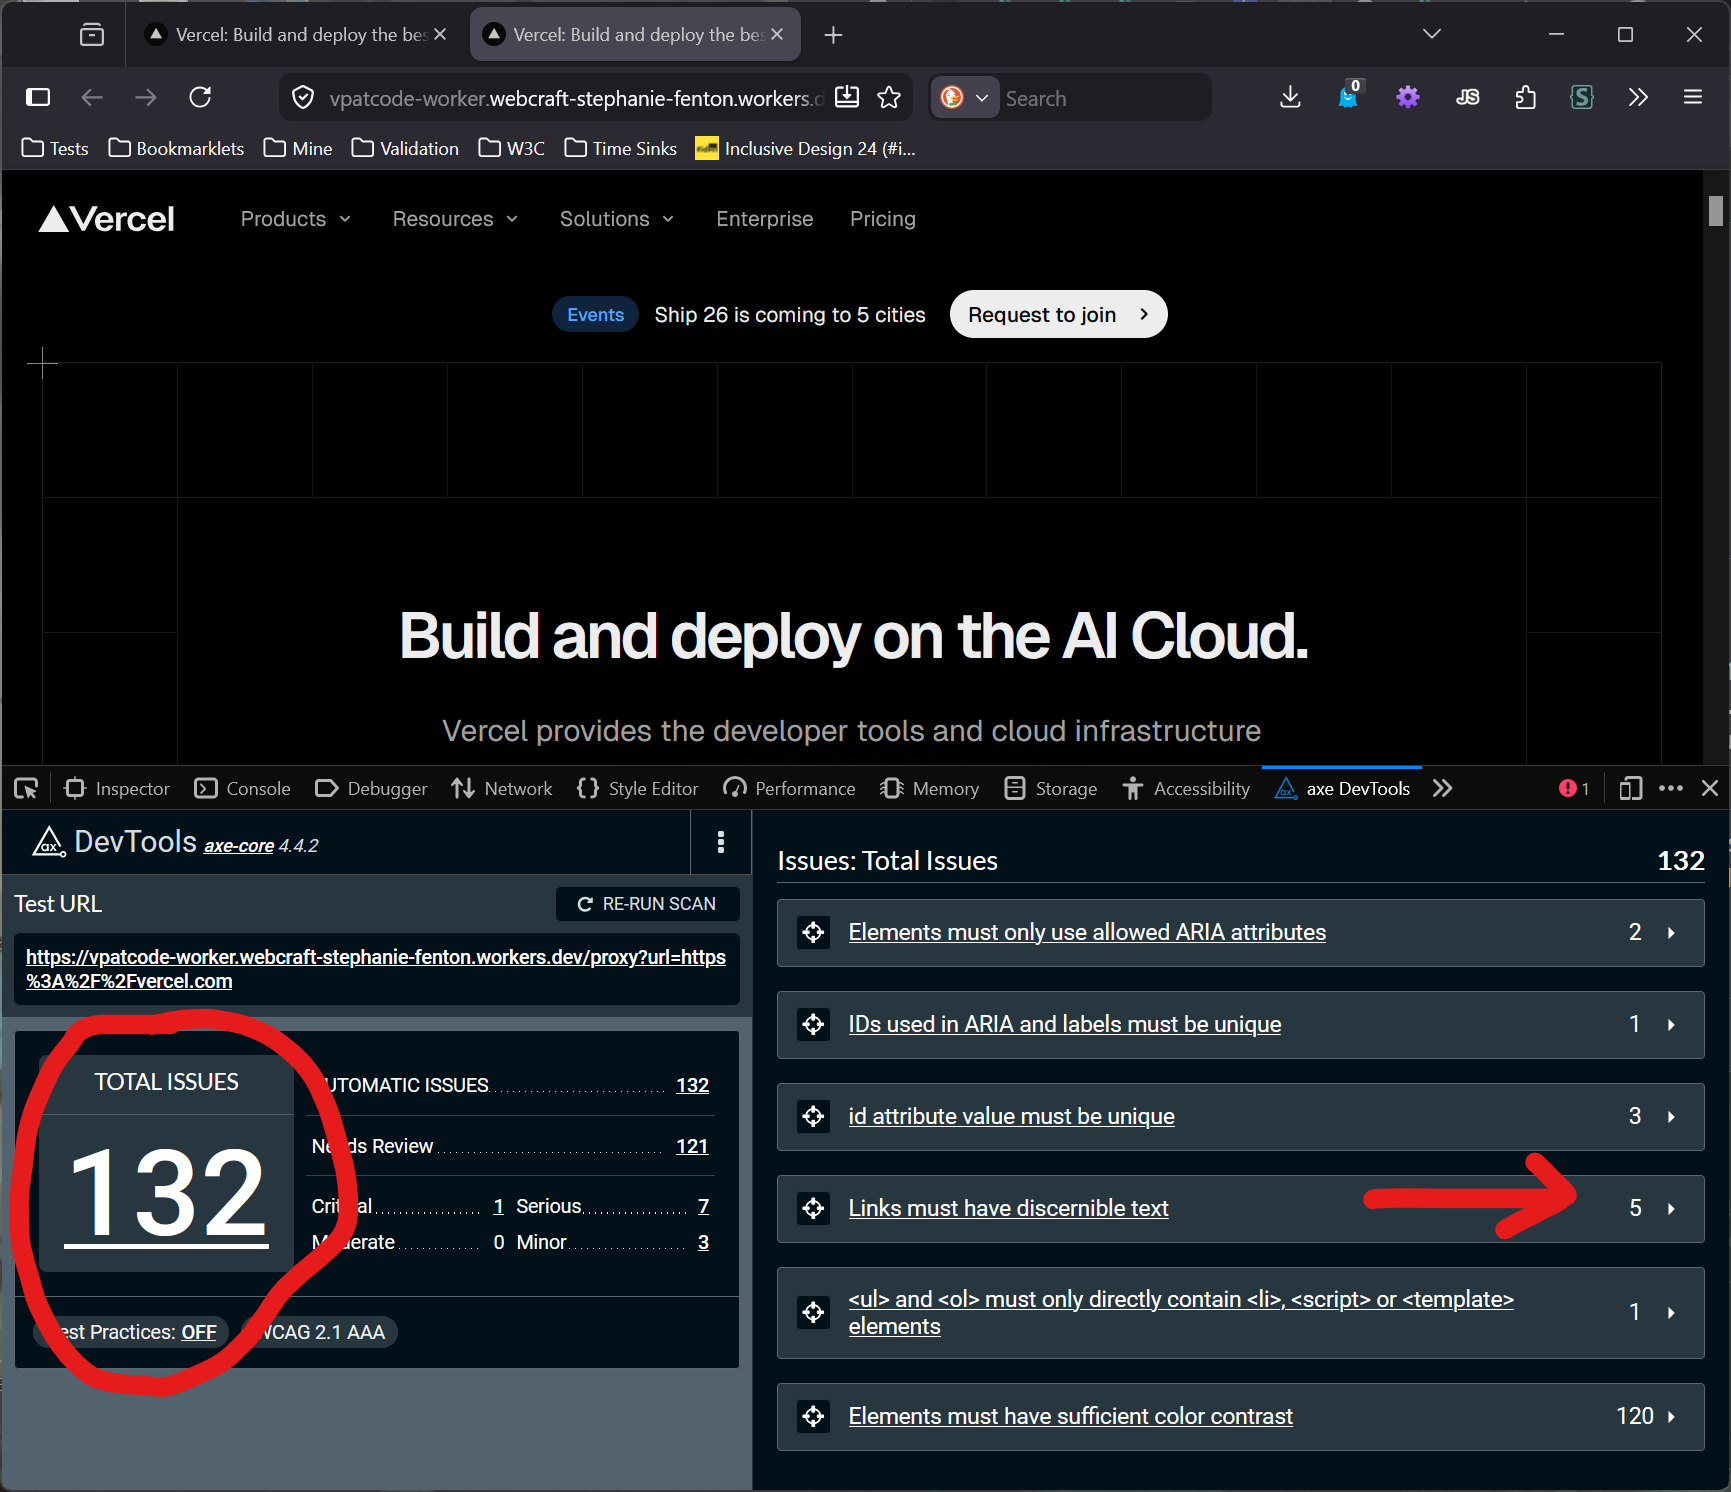
Task: Open the Downloads toolbar icon
Action: [1290, 97]
